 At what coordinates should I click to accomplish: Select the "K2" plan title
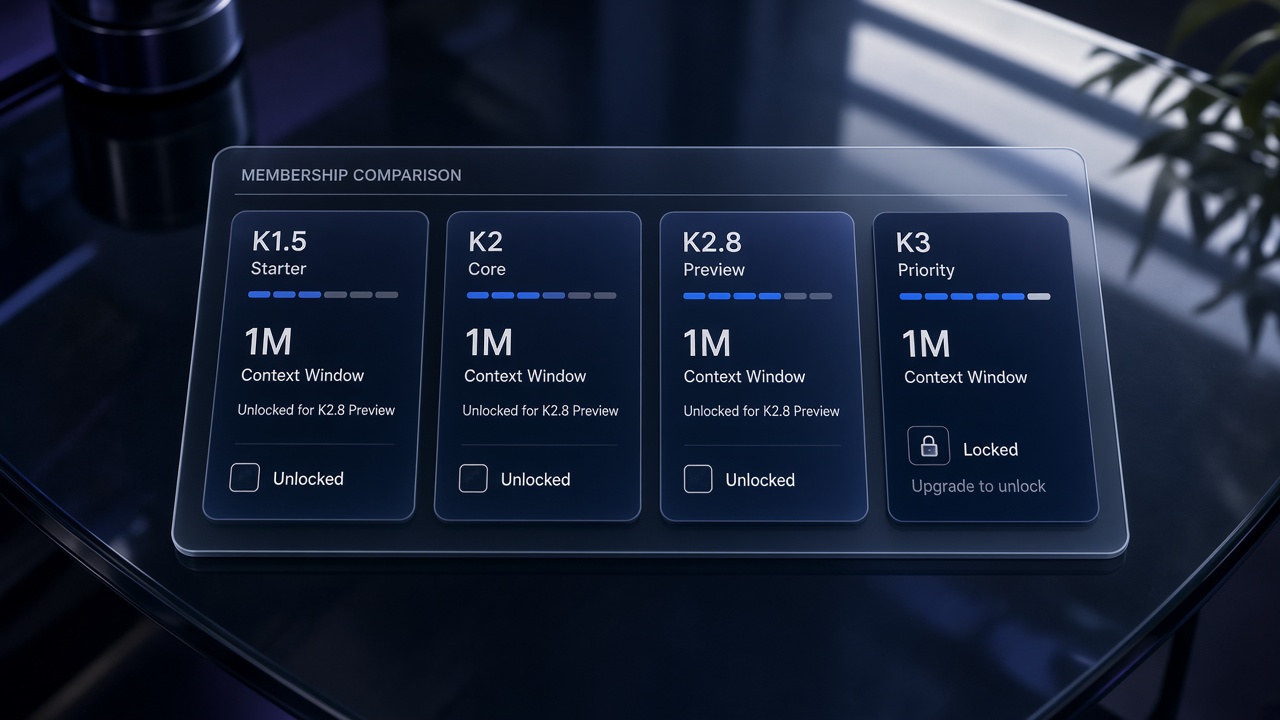[x=485, y=242]
